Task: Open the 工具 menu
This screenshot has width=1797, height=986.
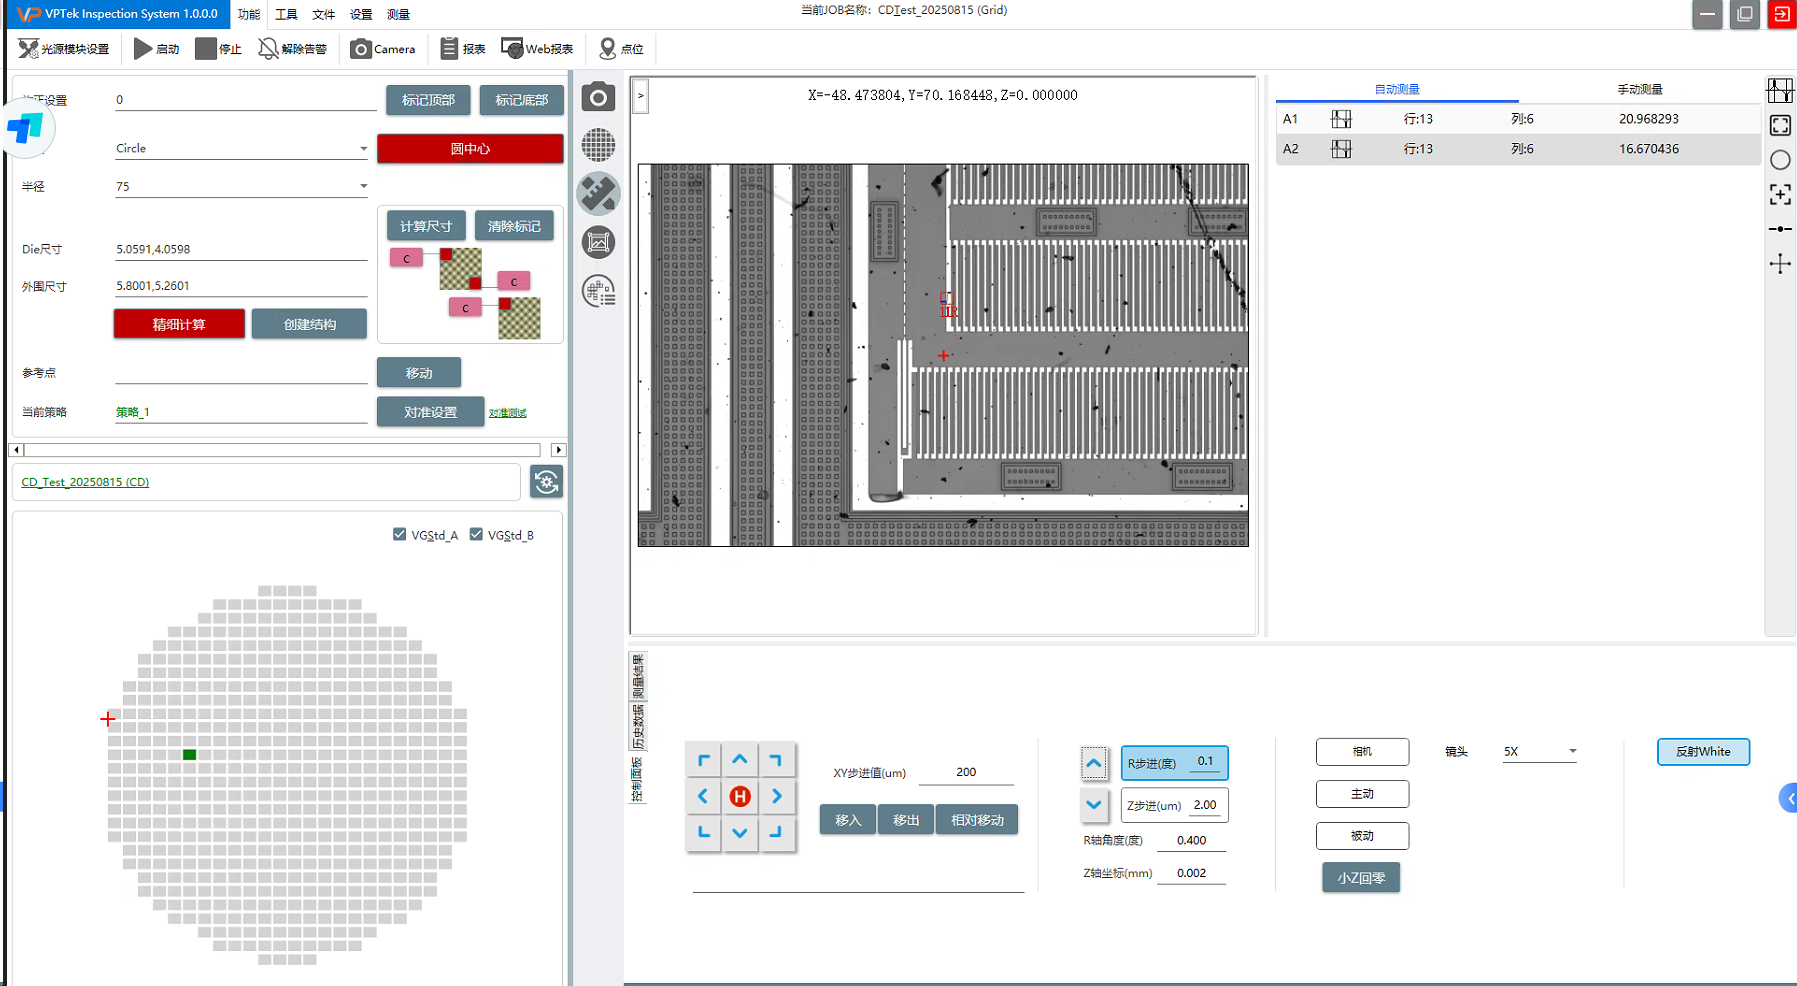Action: coord(286,15)
